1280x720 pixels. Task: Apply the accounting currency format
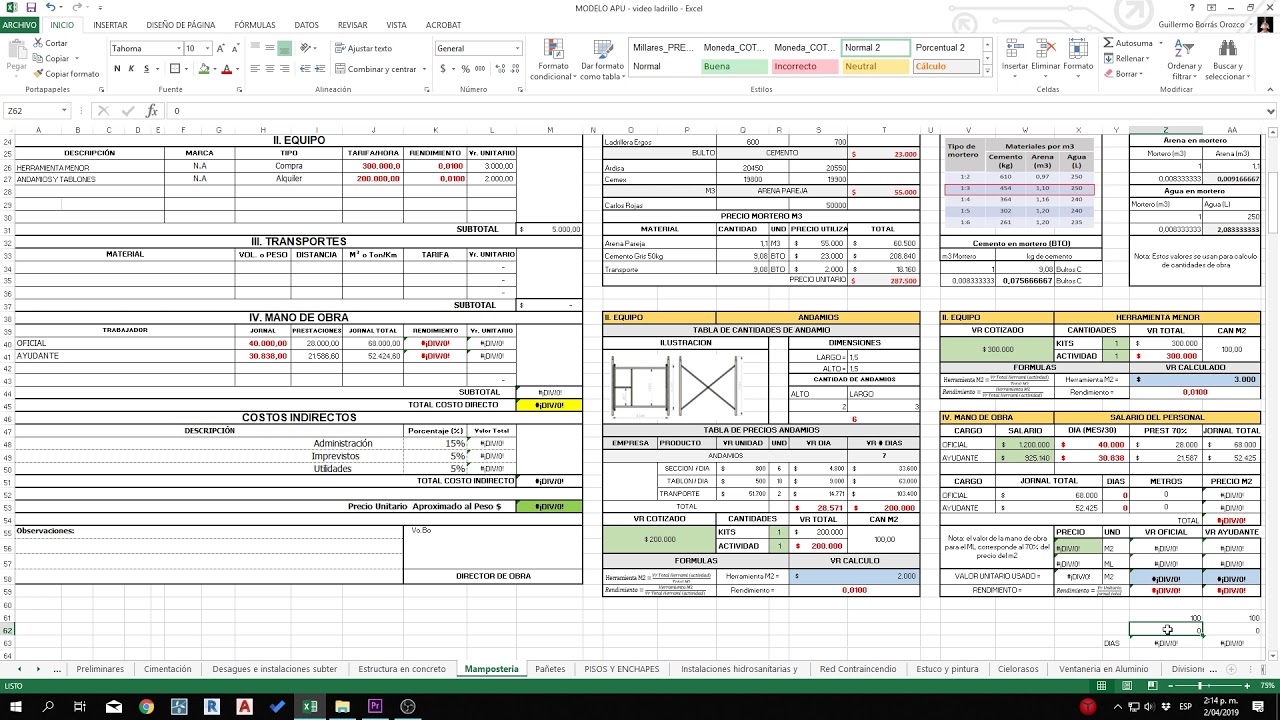coord(441,69)
